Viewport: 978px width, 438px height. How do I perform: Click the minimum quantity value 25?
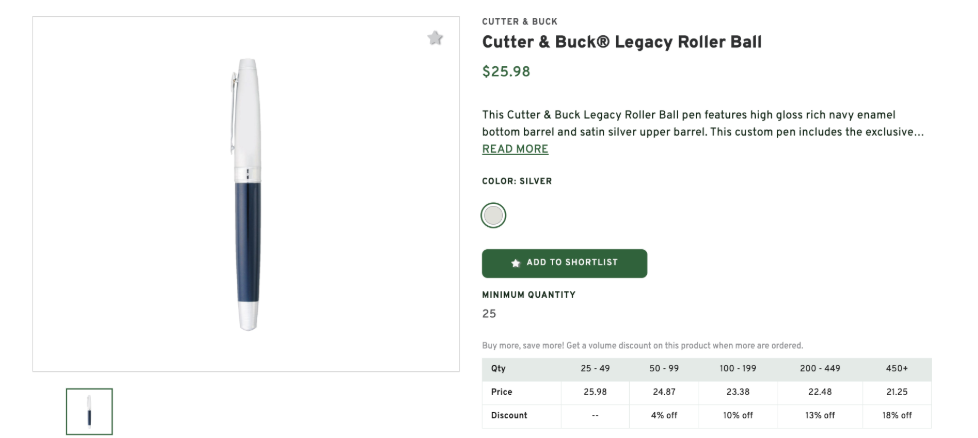pos(489,314)
